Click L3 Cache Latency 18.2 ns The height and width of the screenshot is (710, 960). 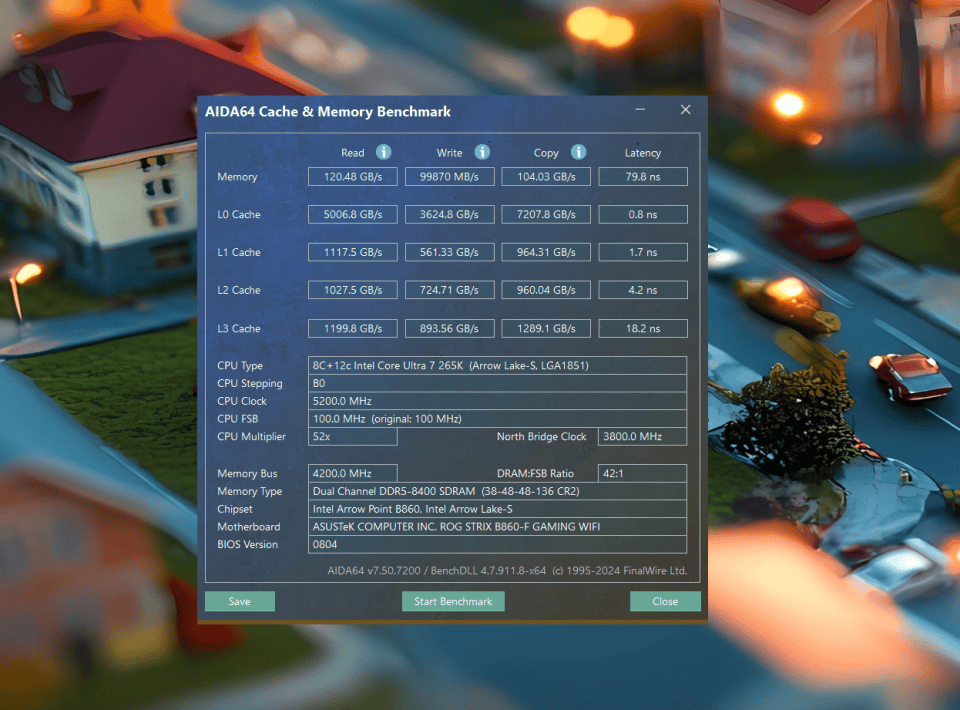[643, 328]
